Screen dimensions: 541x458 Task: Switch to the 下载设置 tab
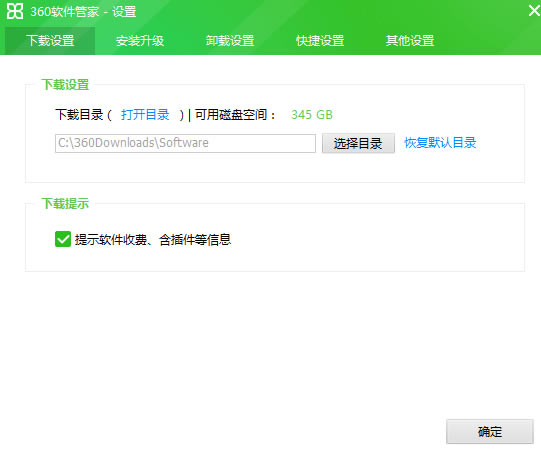point(50,41)
